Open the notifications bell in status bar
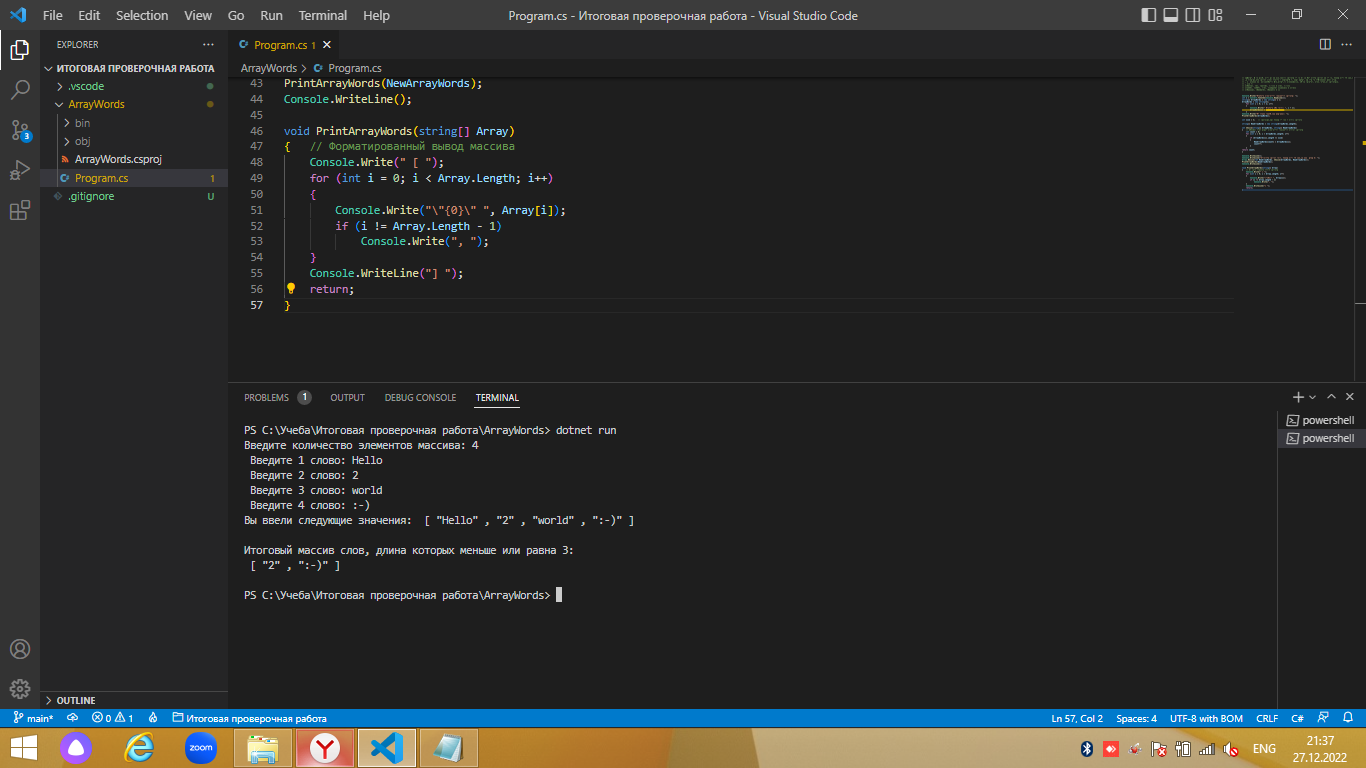Screen dimensions: 1366x768 1347,718
